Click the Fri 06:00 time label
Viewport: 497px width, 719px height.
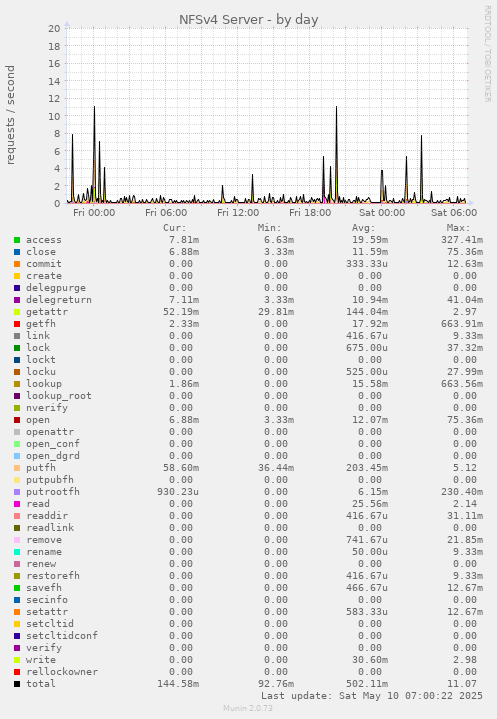tap(166, 213)
